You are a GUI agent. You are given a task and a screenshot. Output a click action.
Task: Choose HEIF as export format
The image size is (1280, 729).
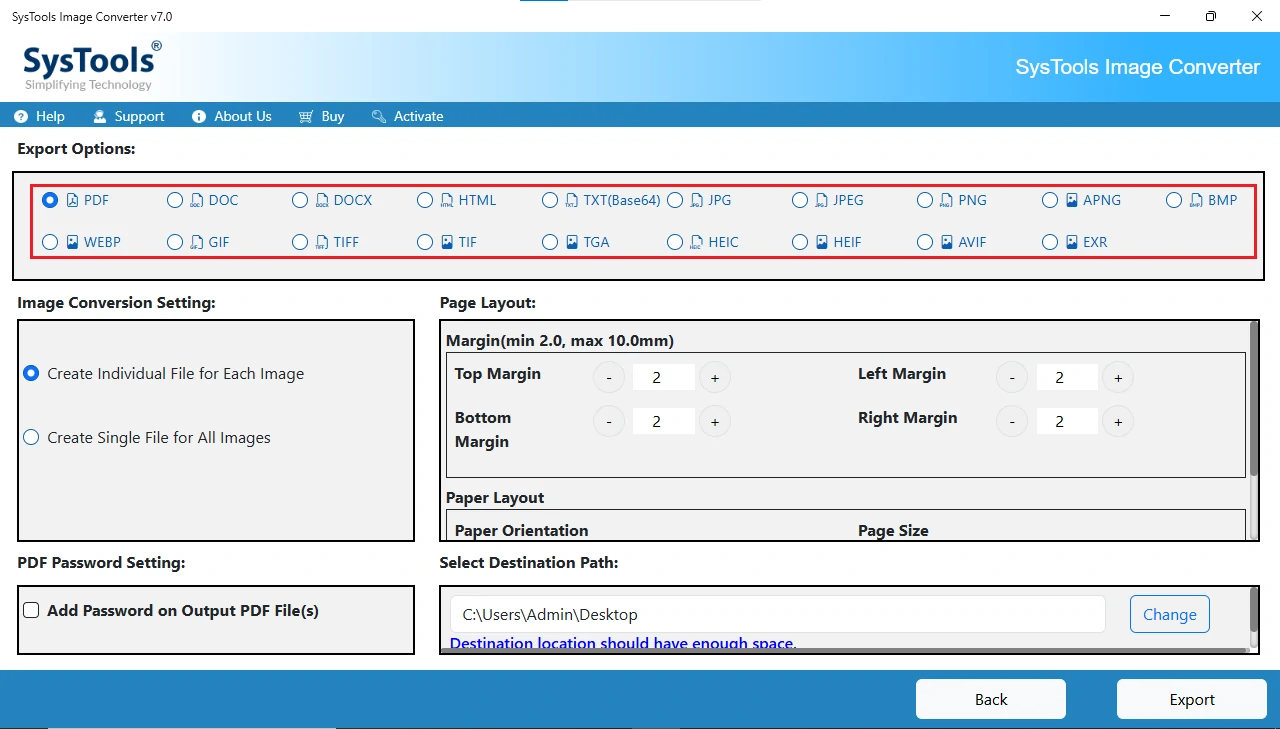[800, 242]
